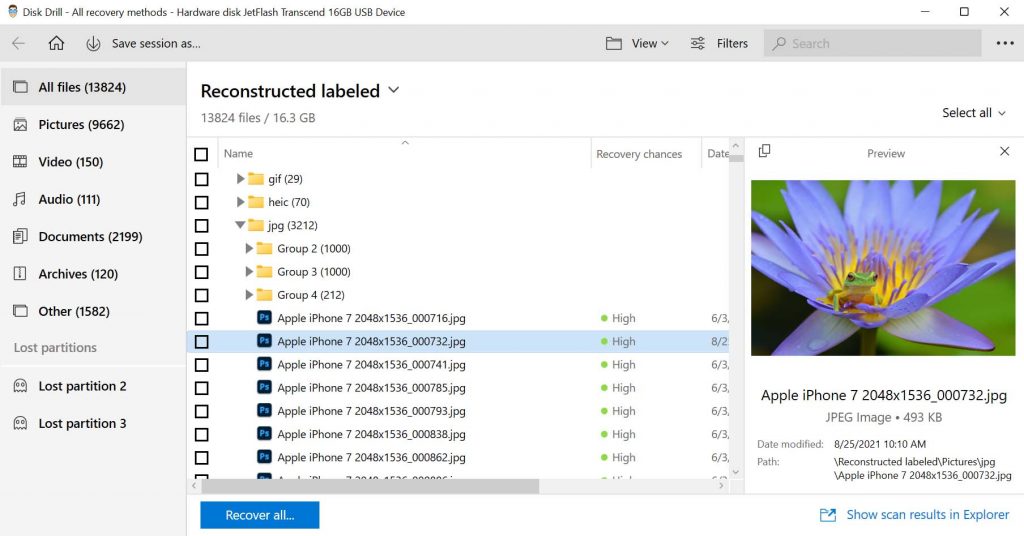
Task: Check the box for the gif folder
Action: [201, 179]
